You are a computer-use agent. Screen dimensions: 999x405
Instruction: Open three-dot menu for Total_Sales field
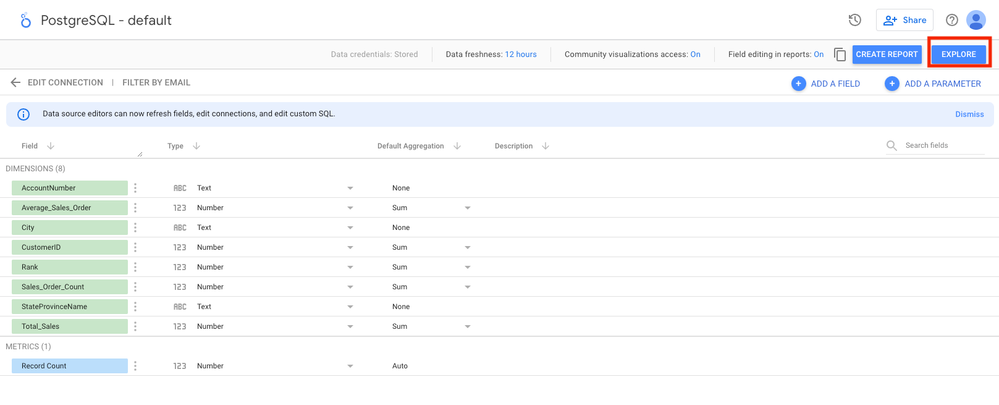click(136, 326)
